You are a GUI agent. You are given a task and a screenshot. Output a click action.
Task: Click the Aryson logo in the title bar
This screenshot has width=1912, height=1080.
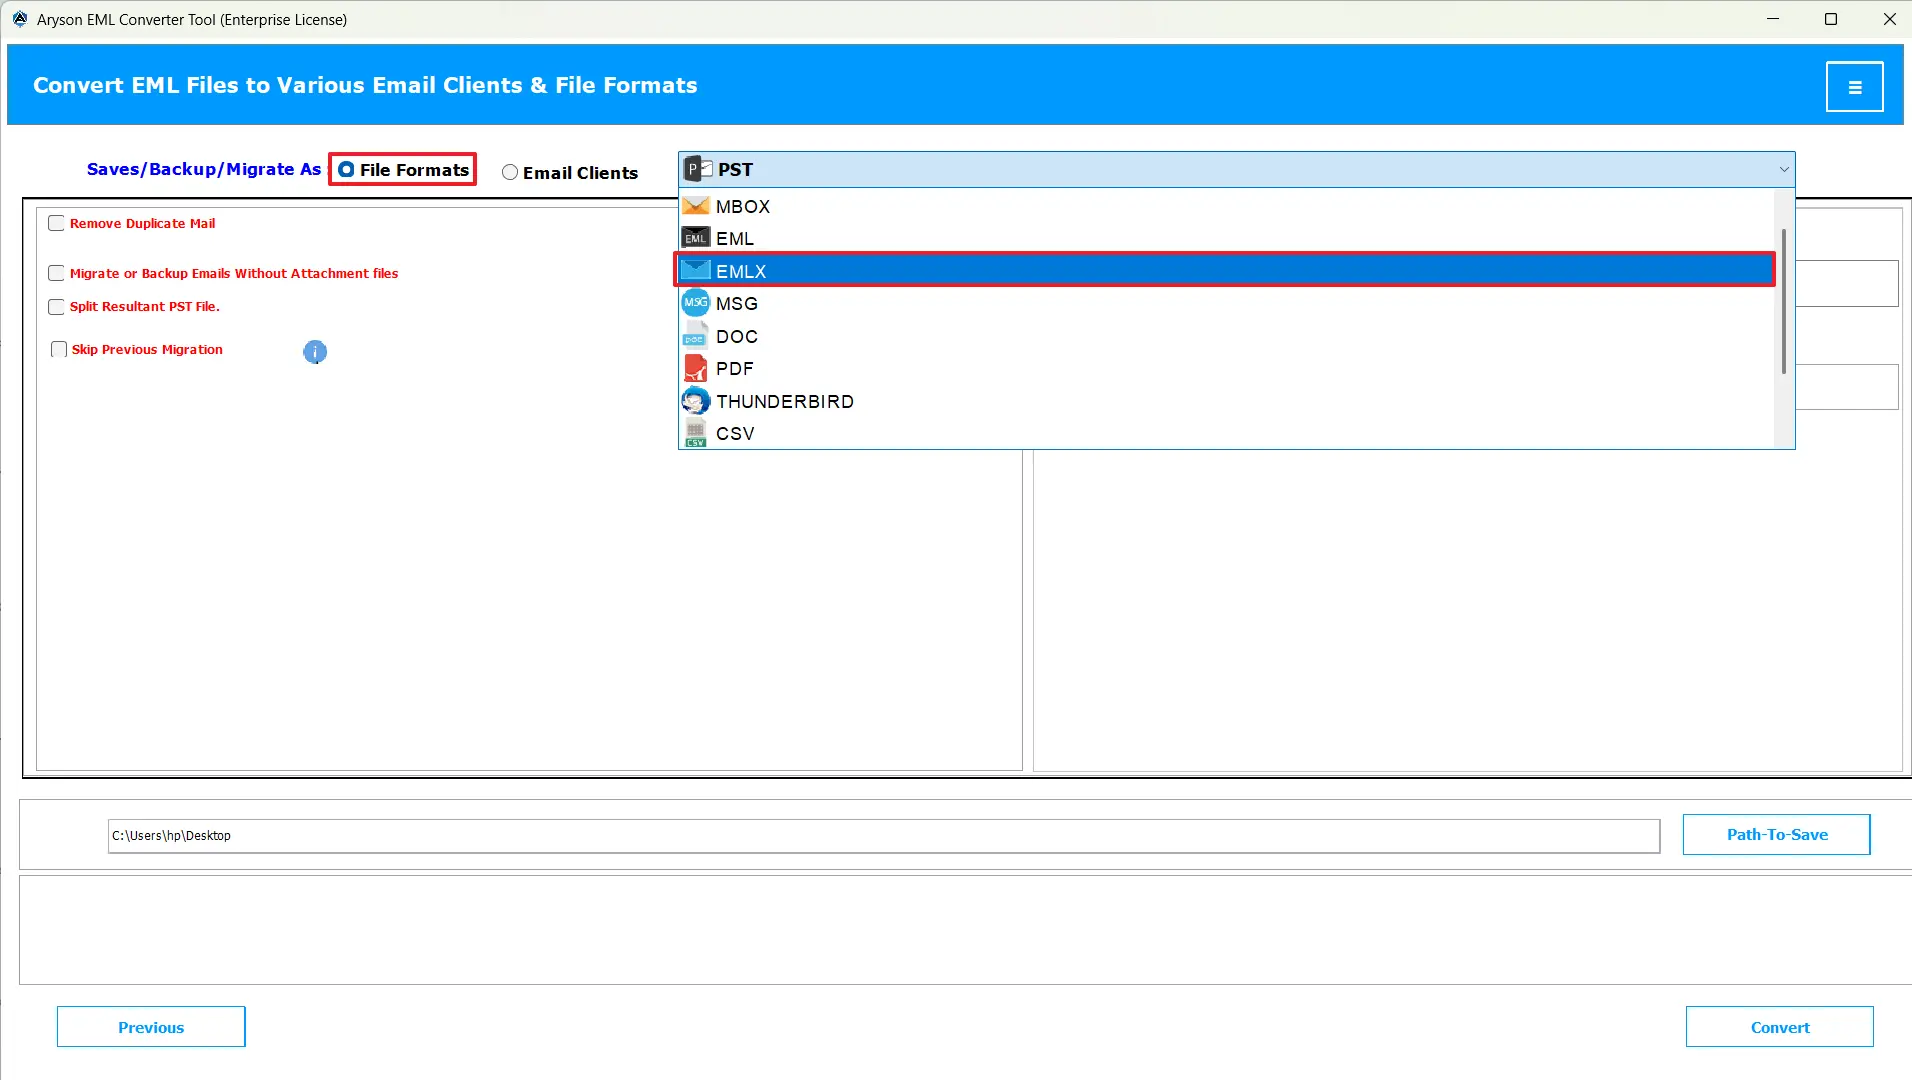click(x=19, y=18)
